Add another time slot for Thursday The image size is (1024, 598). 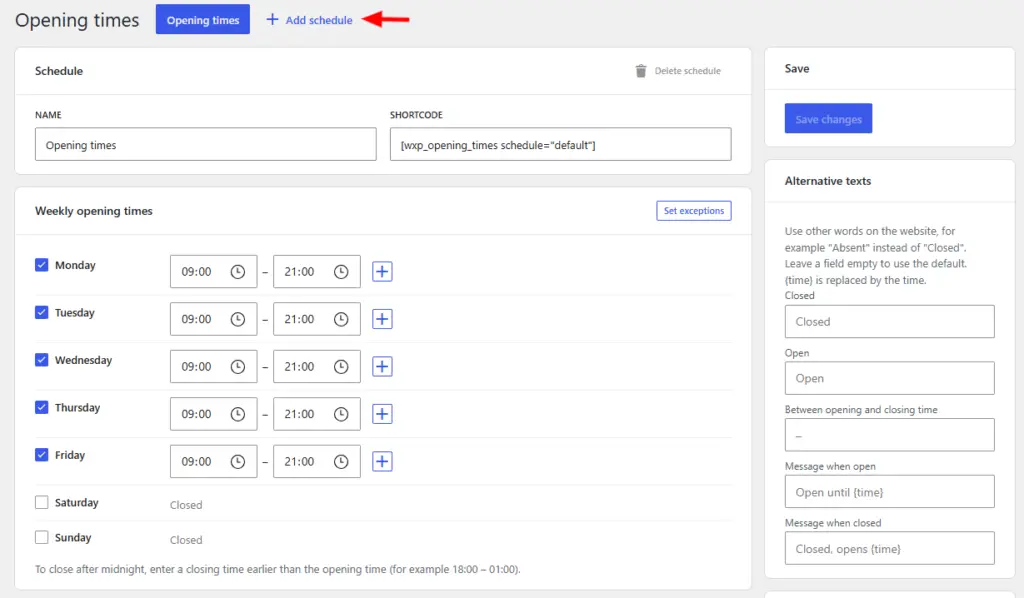pyautogui.click(x=382, y=414)
